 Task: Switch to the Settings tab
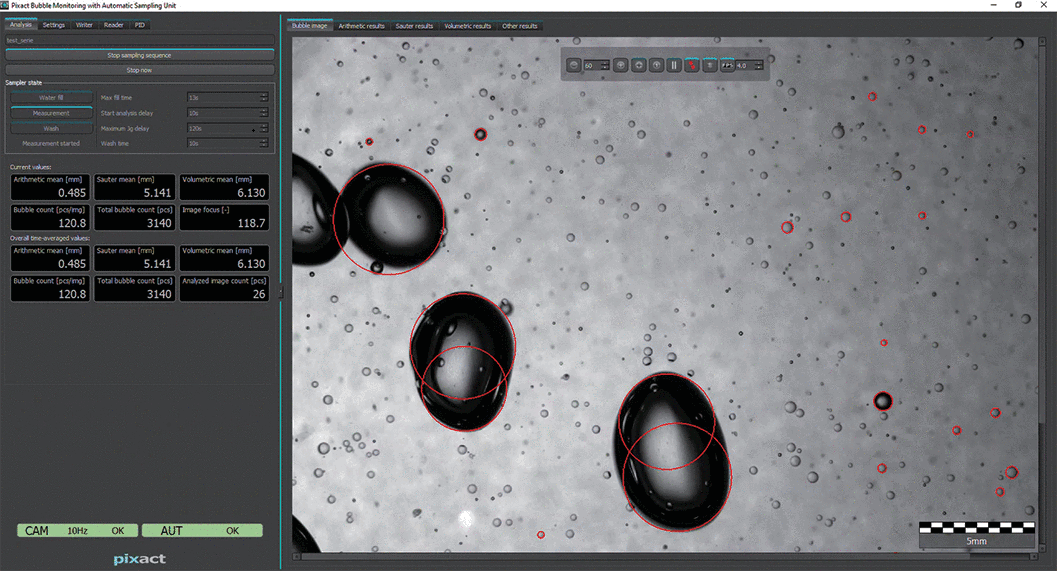54,25
